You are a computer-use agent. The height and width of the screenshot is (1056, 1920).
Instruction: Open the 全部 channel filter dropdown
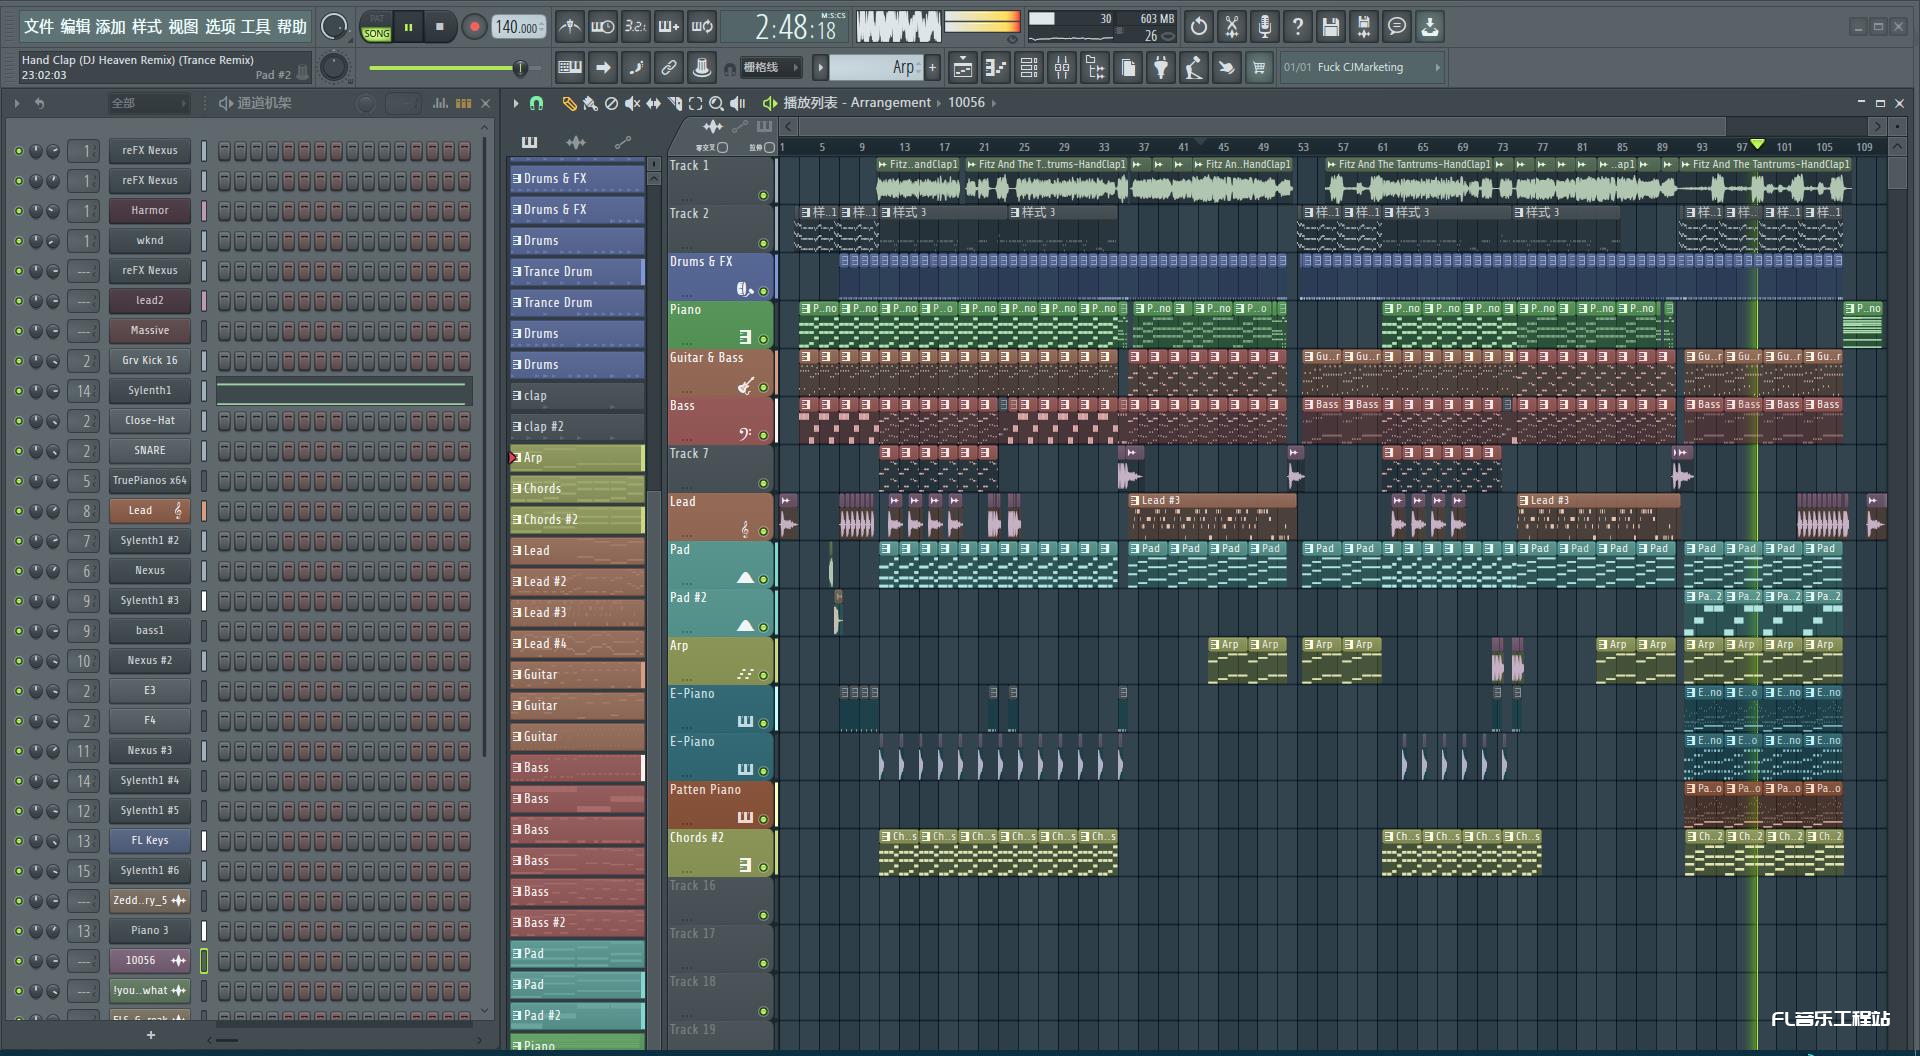tap(149, 103)
